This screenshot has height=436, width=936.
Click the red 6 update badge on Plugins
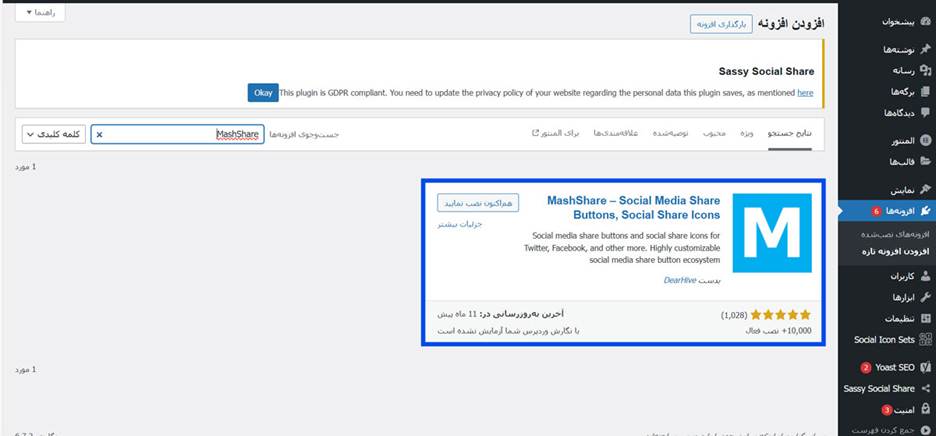click(876, 211)
